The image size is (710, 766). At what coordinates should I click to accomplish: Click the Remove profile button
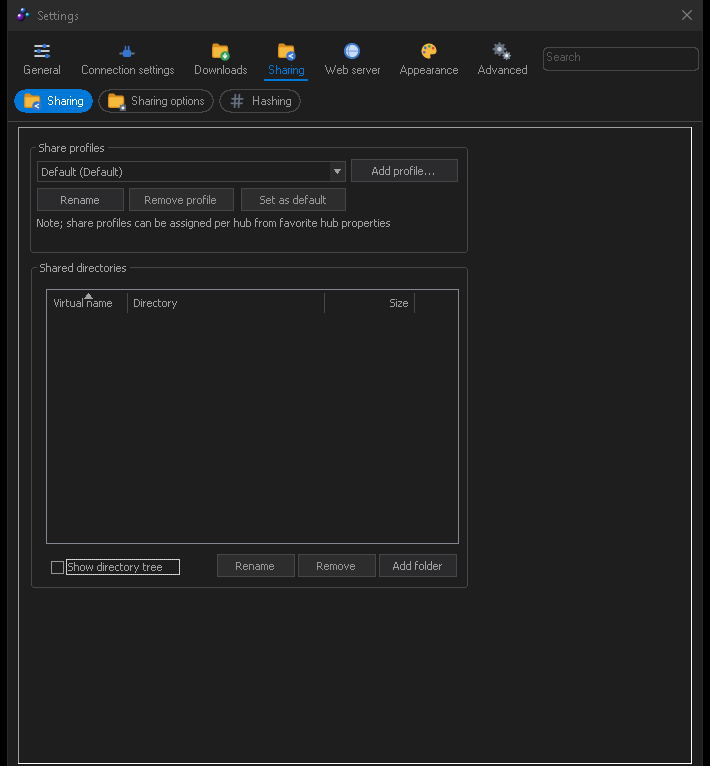coord(181,200)
